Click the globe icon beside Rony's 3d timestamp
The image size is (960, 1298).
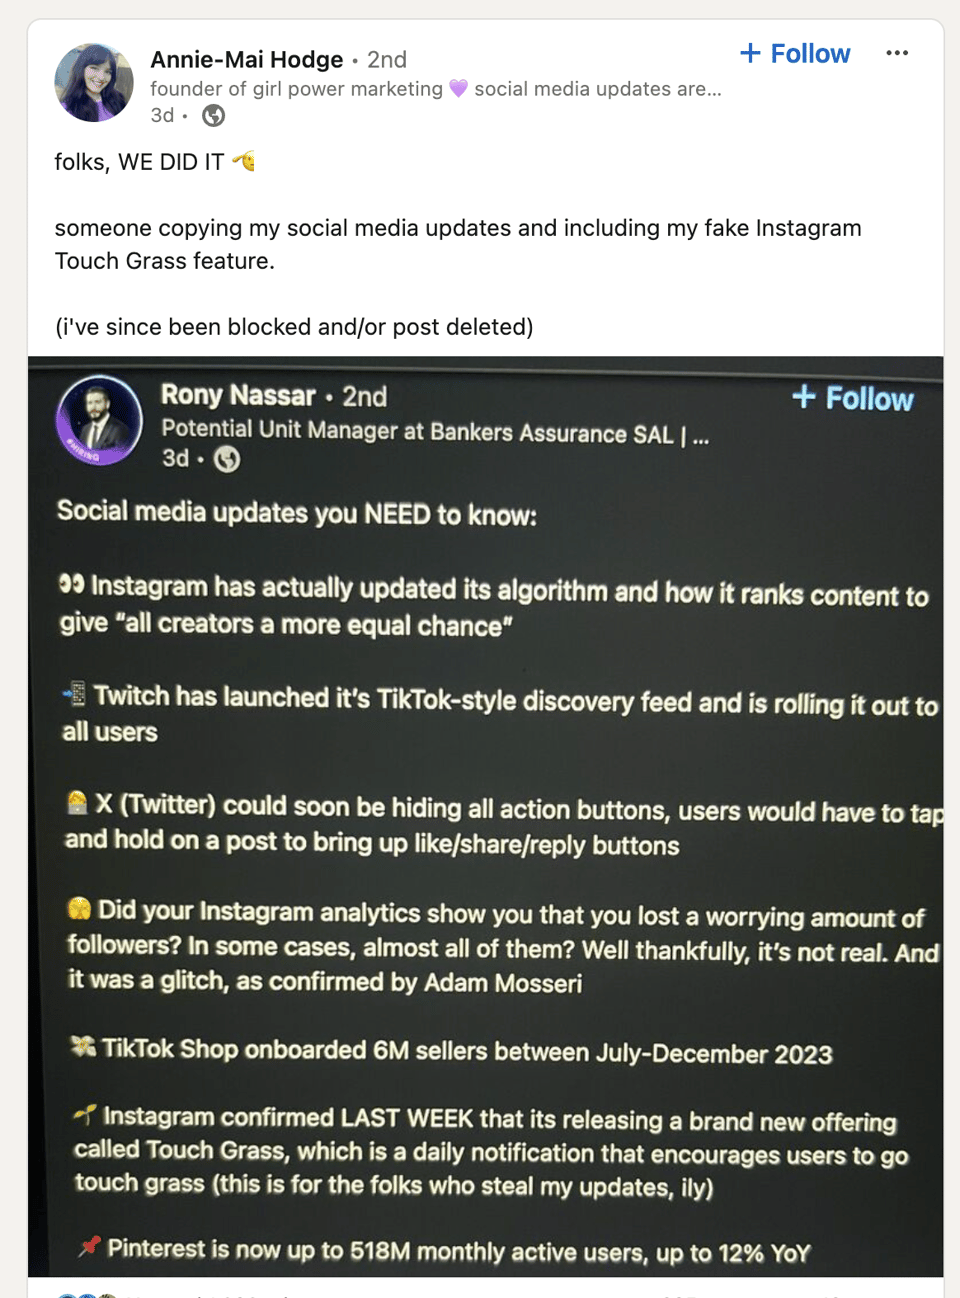coord(227,459)
